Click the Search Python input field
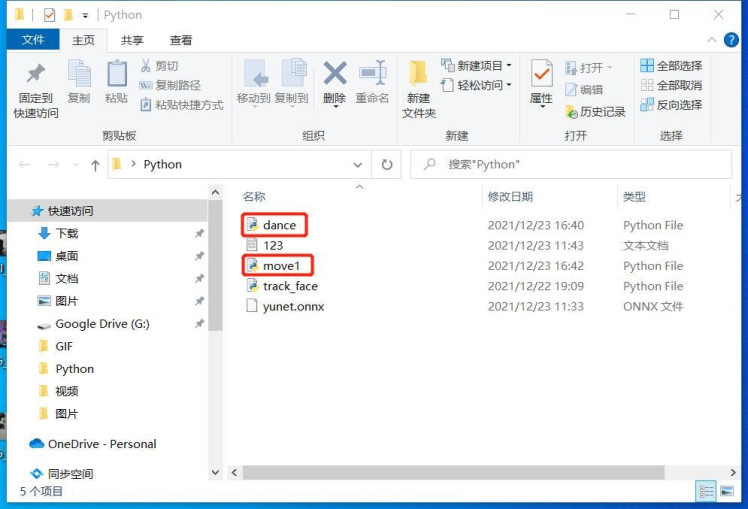The image size is (748, 509). coord(571,165)
